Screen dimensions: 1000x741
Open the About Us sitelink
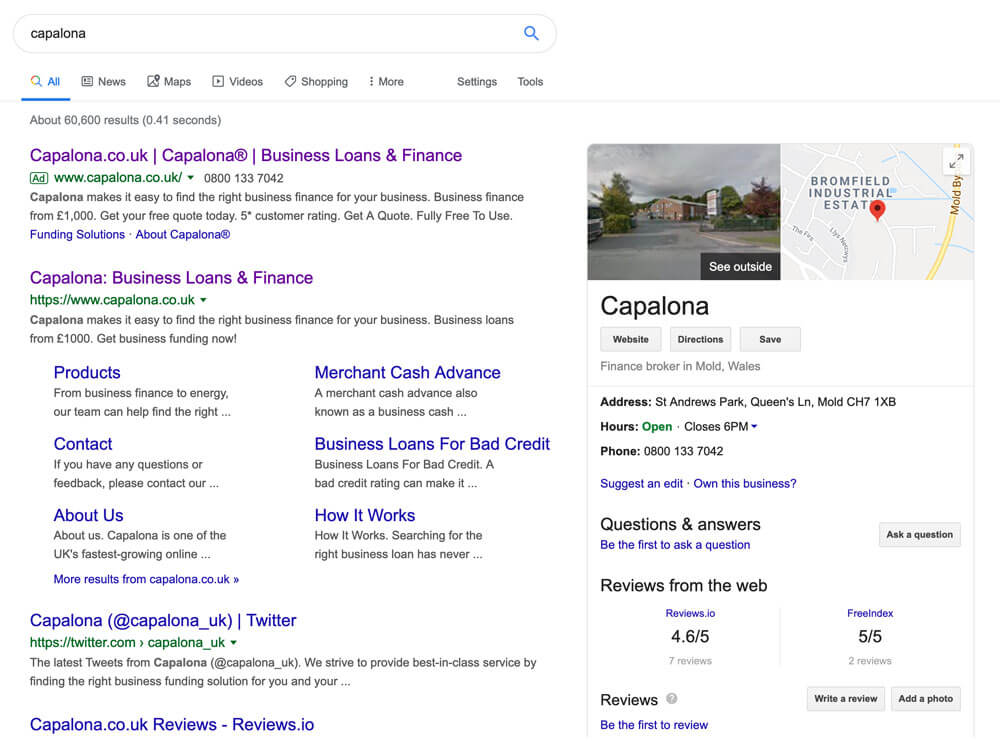[x=89, y=515]
